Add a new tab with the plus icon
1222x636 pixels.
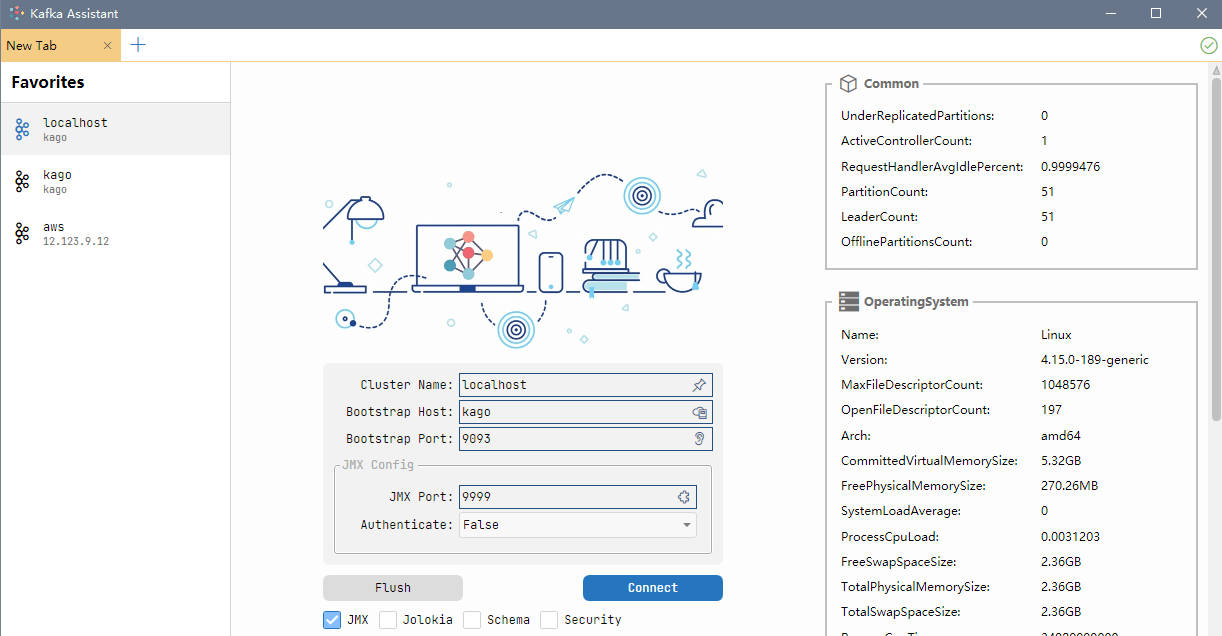click(x=138, y=45)
